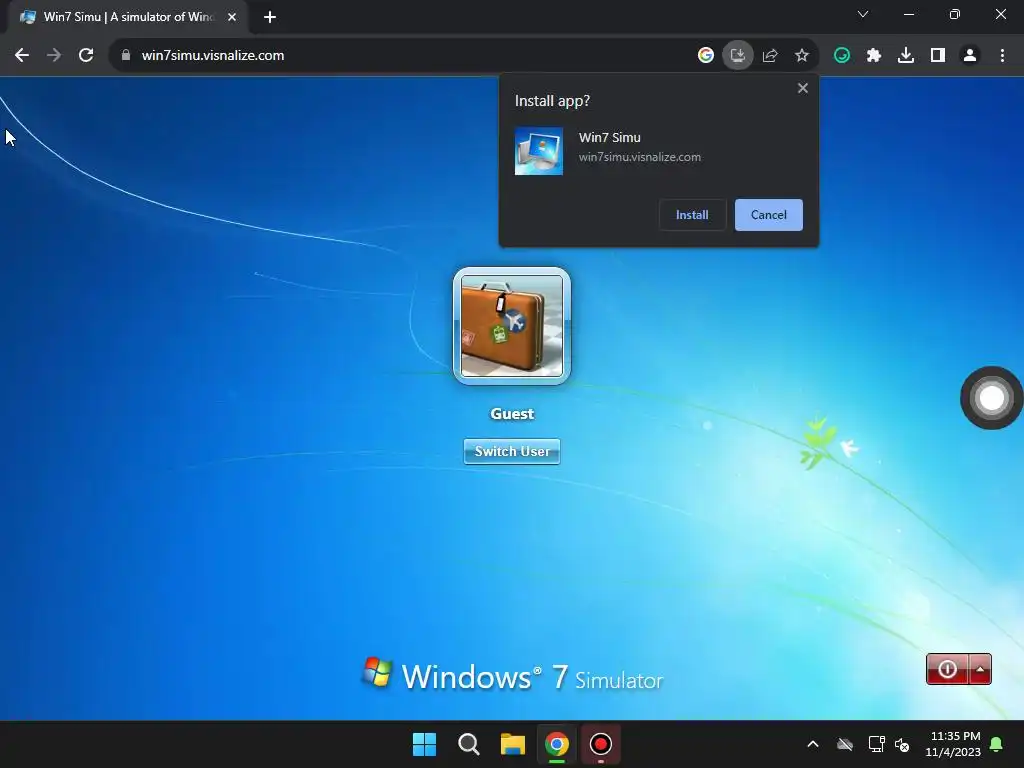Click the lock site info icon
This screenshot has height=768, width=1024.
[126, 56]
